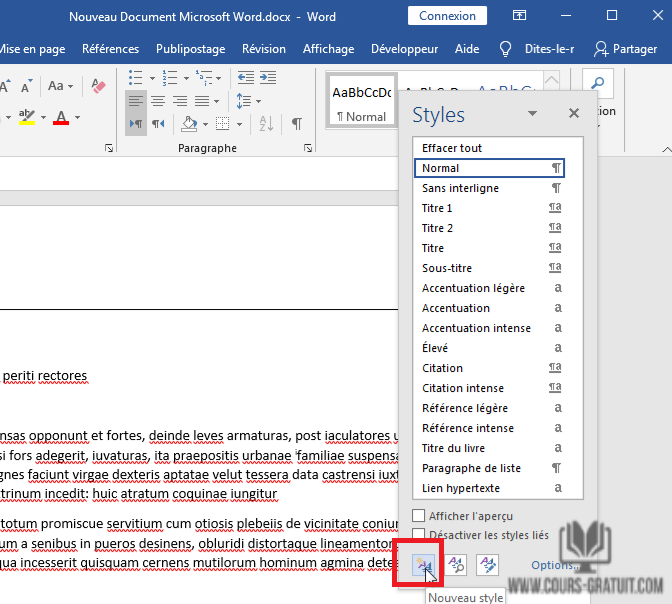The width and height of the screenshot is (672, 604).
Task: Click the New Style button in Styles pane
Action: coord(423,565)
